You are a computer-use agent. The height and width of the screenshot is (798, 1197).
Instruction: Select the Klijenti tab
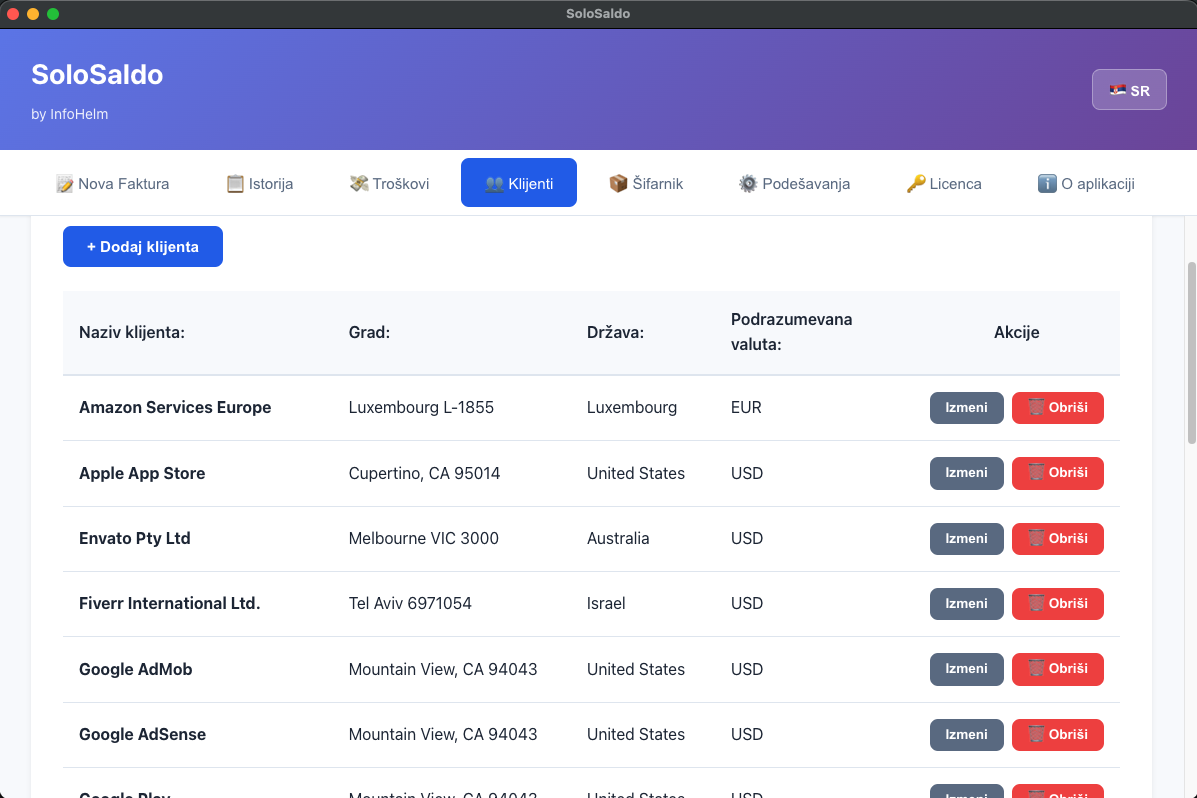coord(518,183)
